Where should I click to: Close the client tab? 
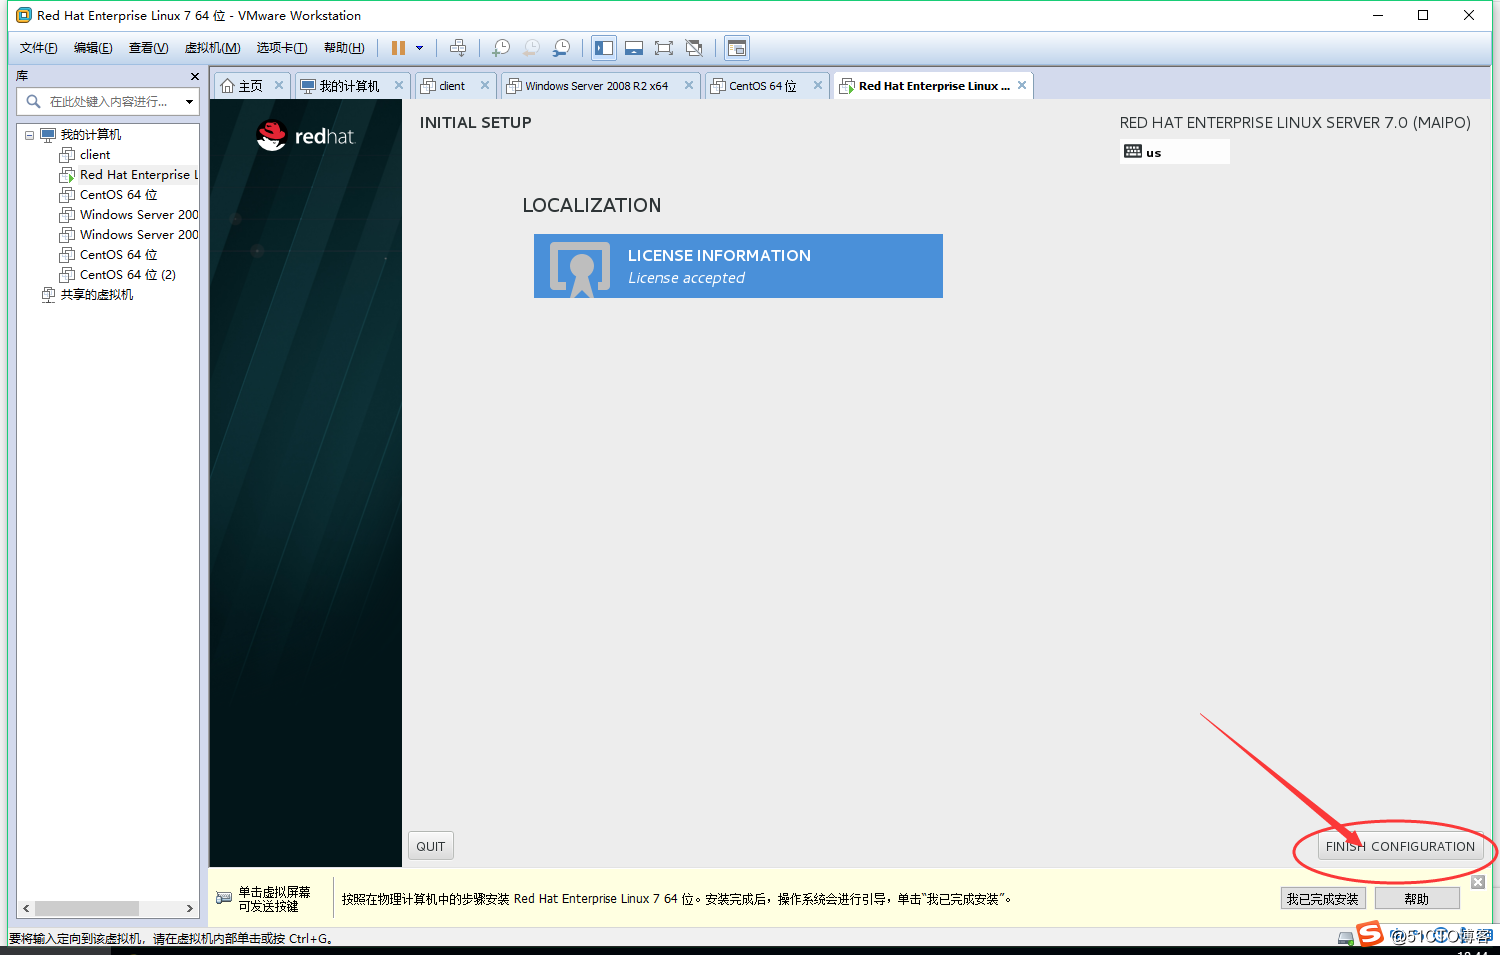[x=485, y=85]
